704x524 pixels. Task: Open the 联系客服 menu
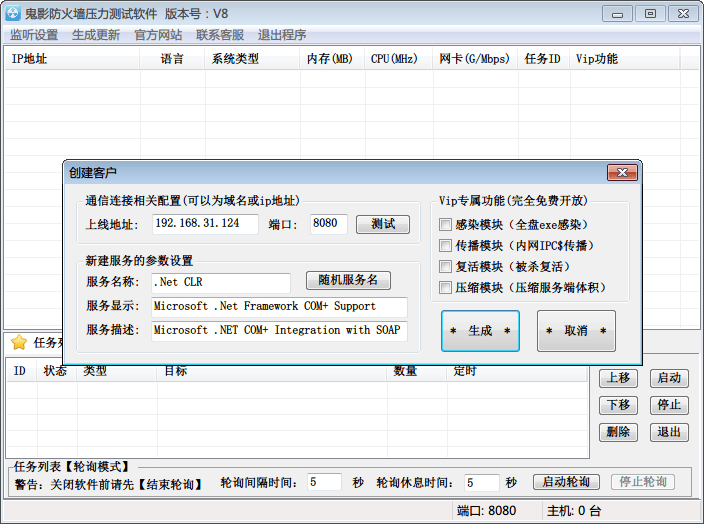(220, 35)
